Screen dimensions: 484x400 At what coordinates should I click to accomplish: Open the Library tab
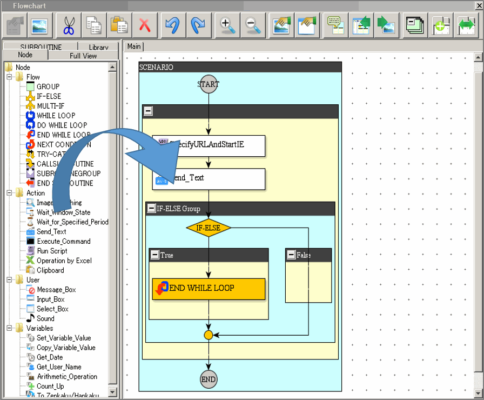98,47
